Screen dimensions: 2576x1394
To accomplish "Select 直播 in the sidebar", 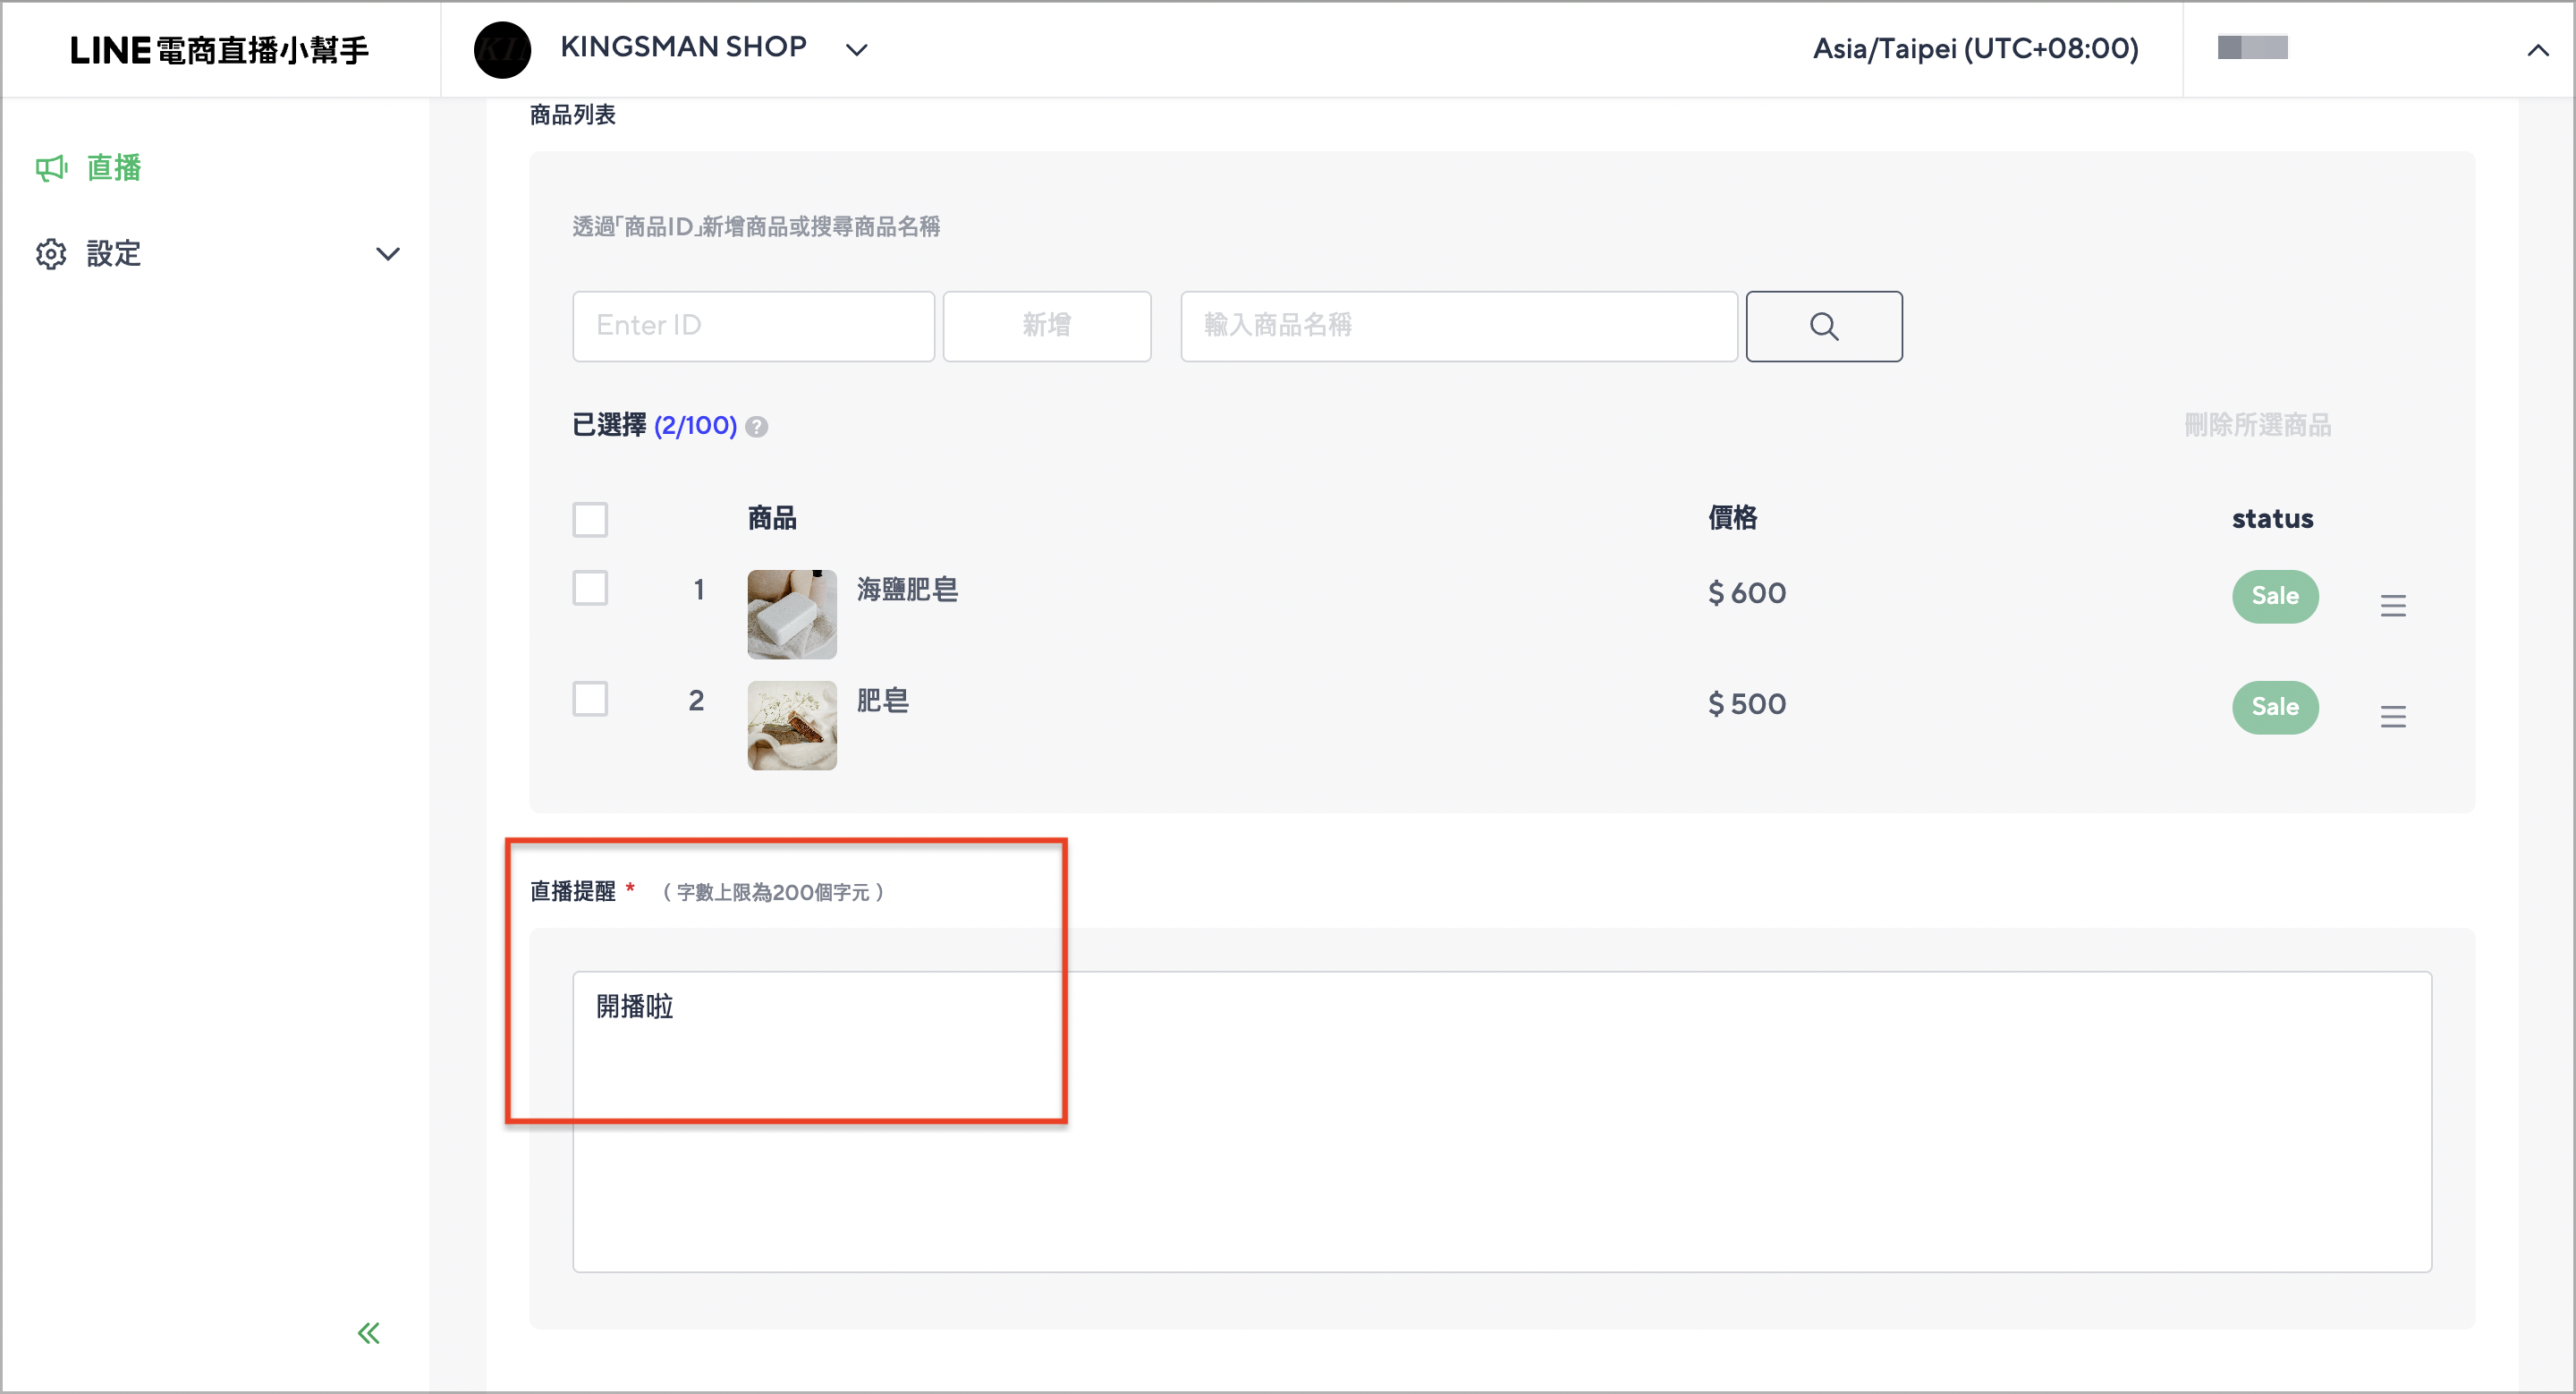I will 114,168.
